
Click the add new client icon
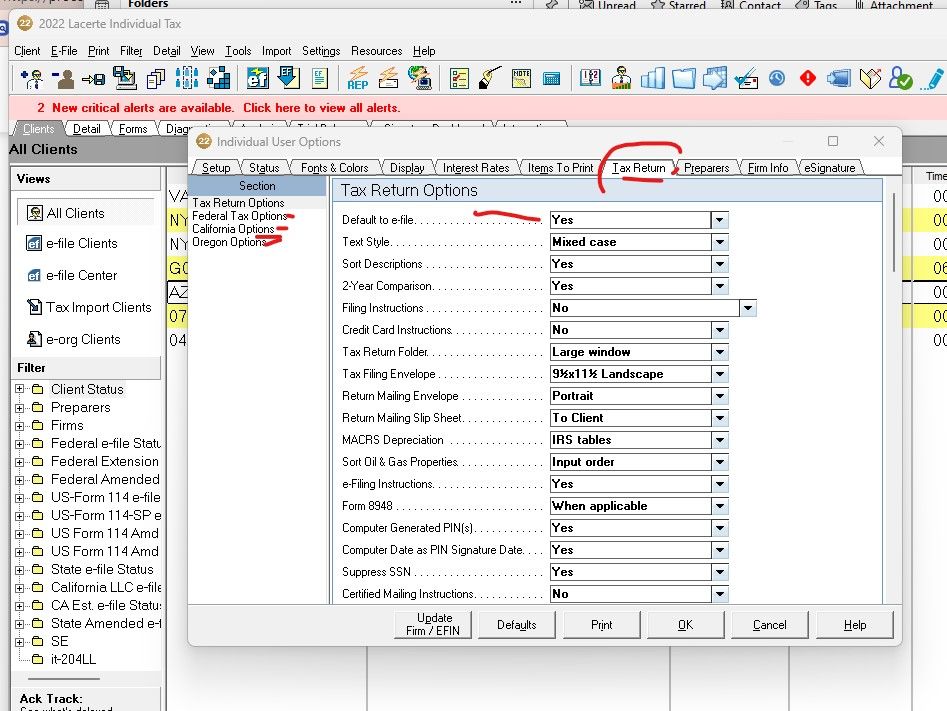[x=31, y=79]
